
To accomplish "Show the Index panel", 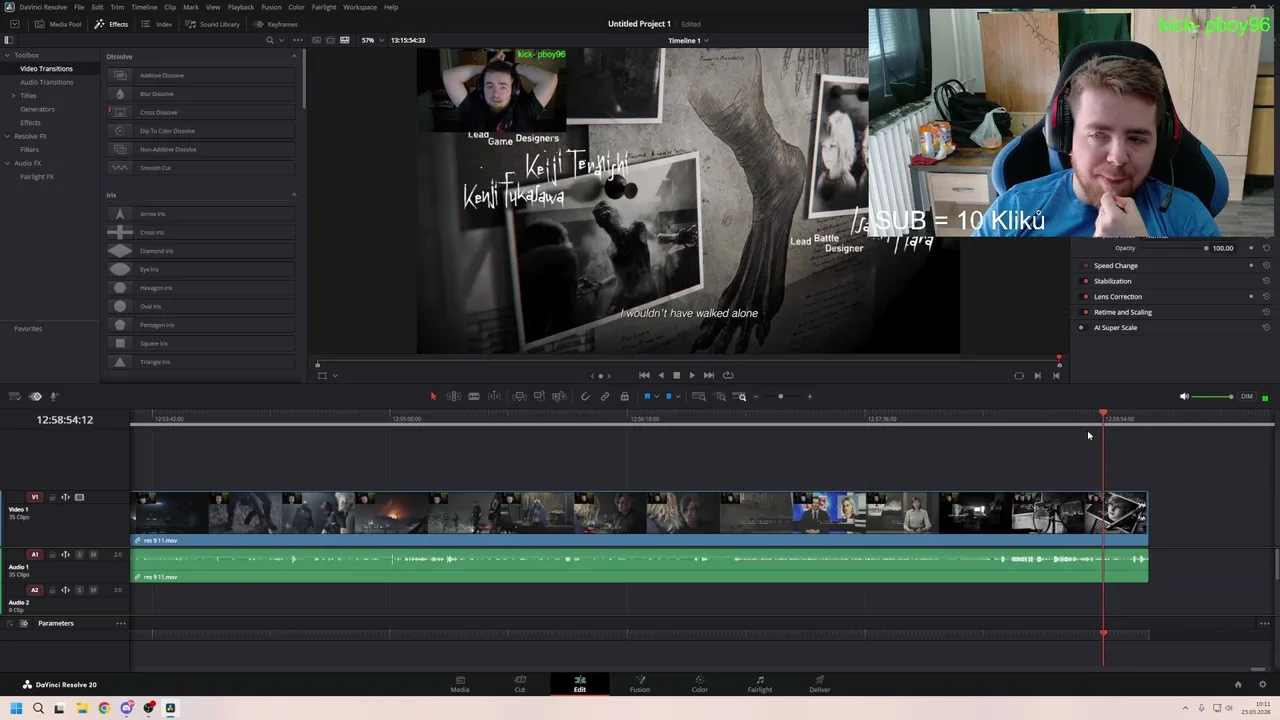I will [x=157, y=24].
